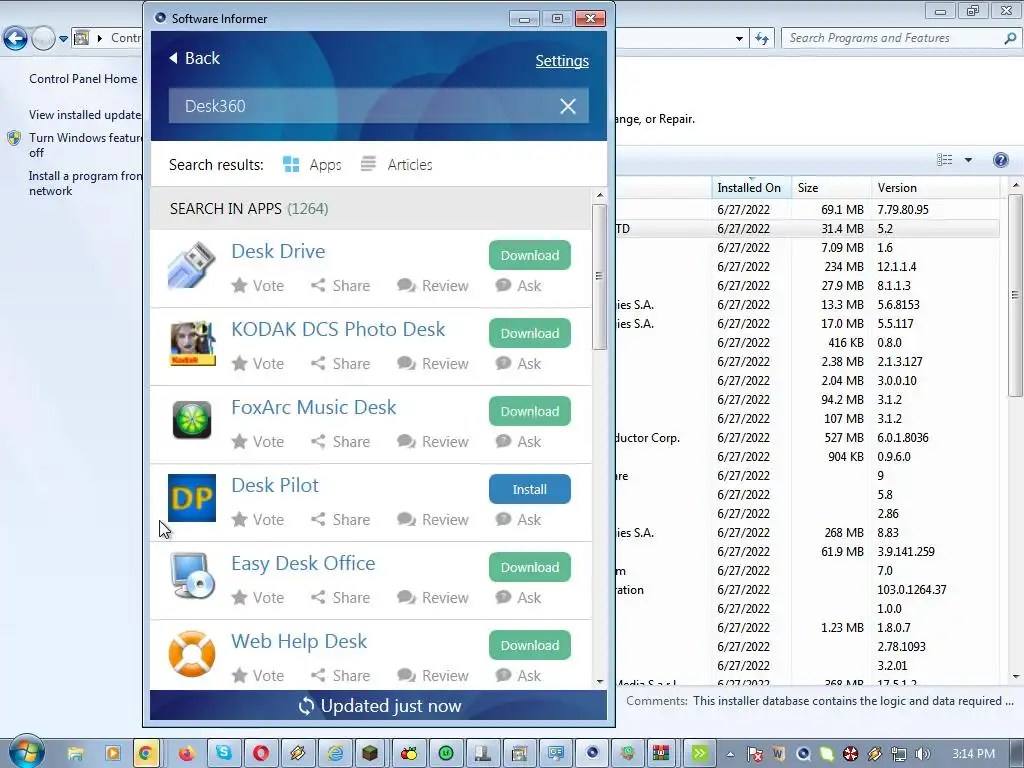Open Chrome from taskbar

(145, 753)
